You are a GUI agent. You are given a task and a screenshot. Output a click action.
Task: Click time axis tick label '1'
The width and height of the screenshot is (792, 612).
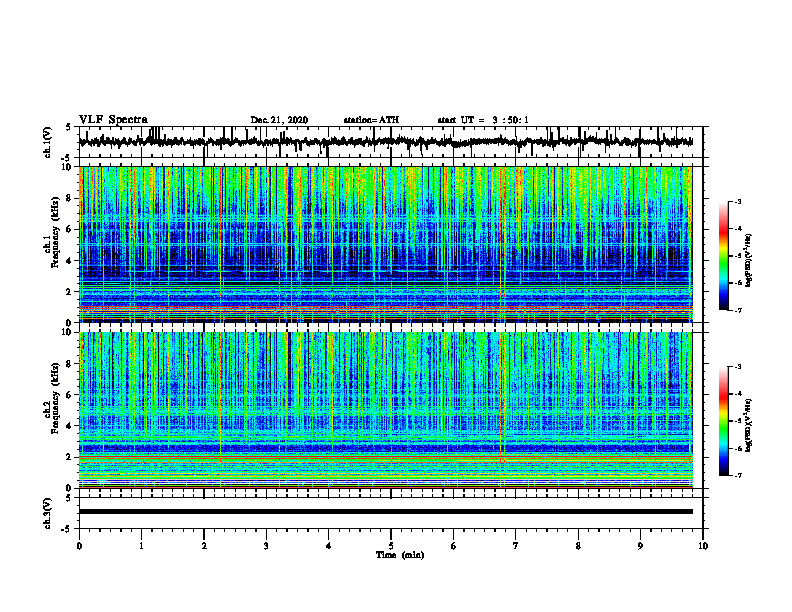(x=141, y=546)
